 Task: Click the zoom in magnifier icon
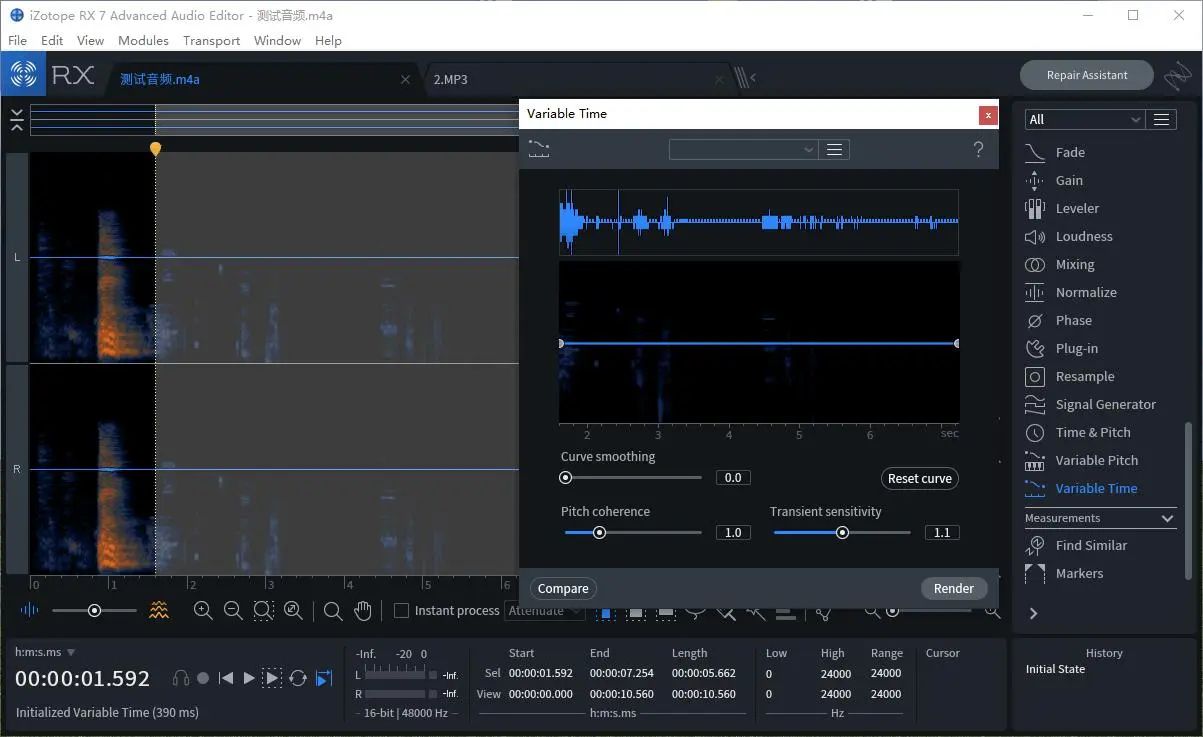[203, 610]
